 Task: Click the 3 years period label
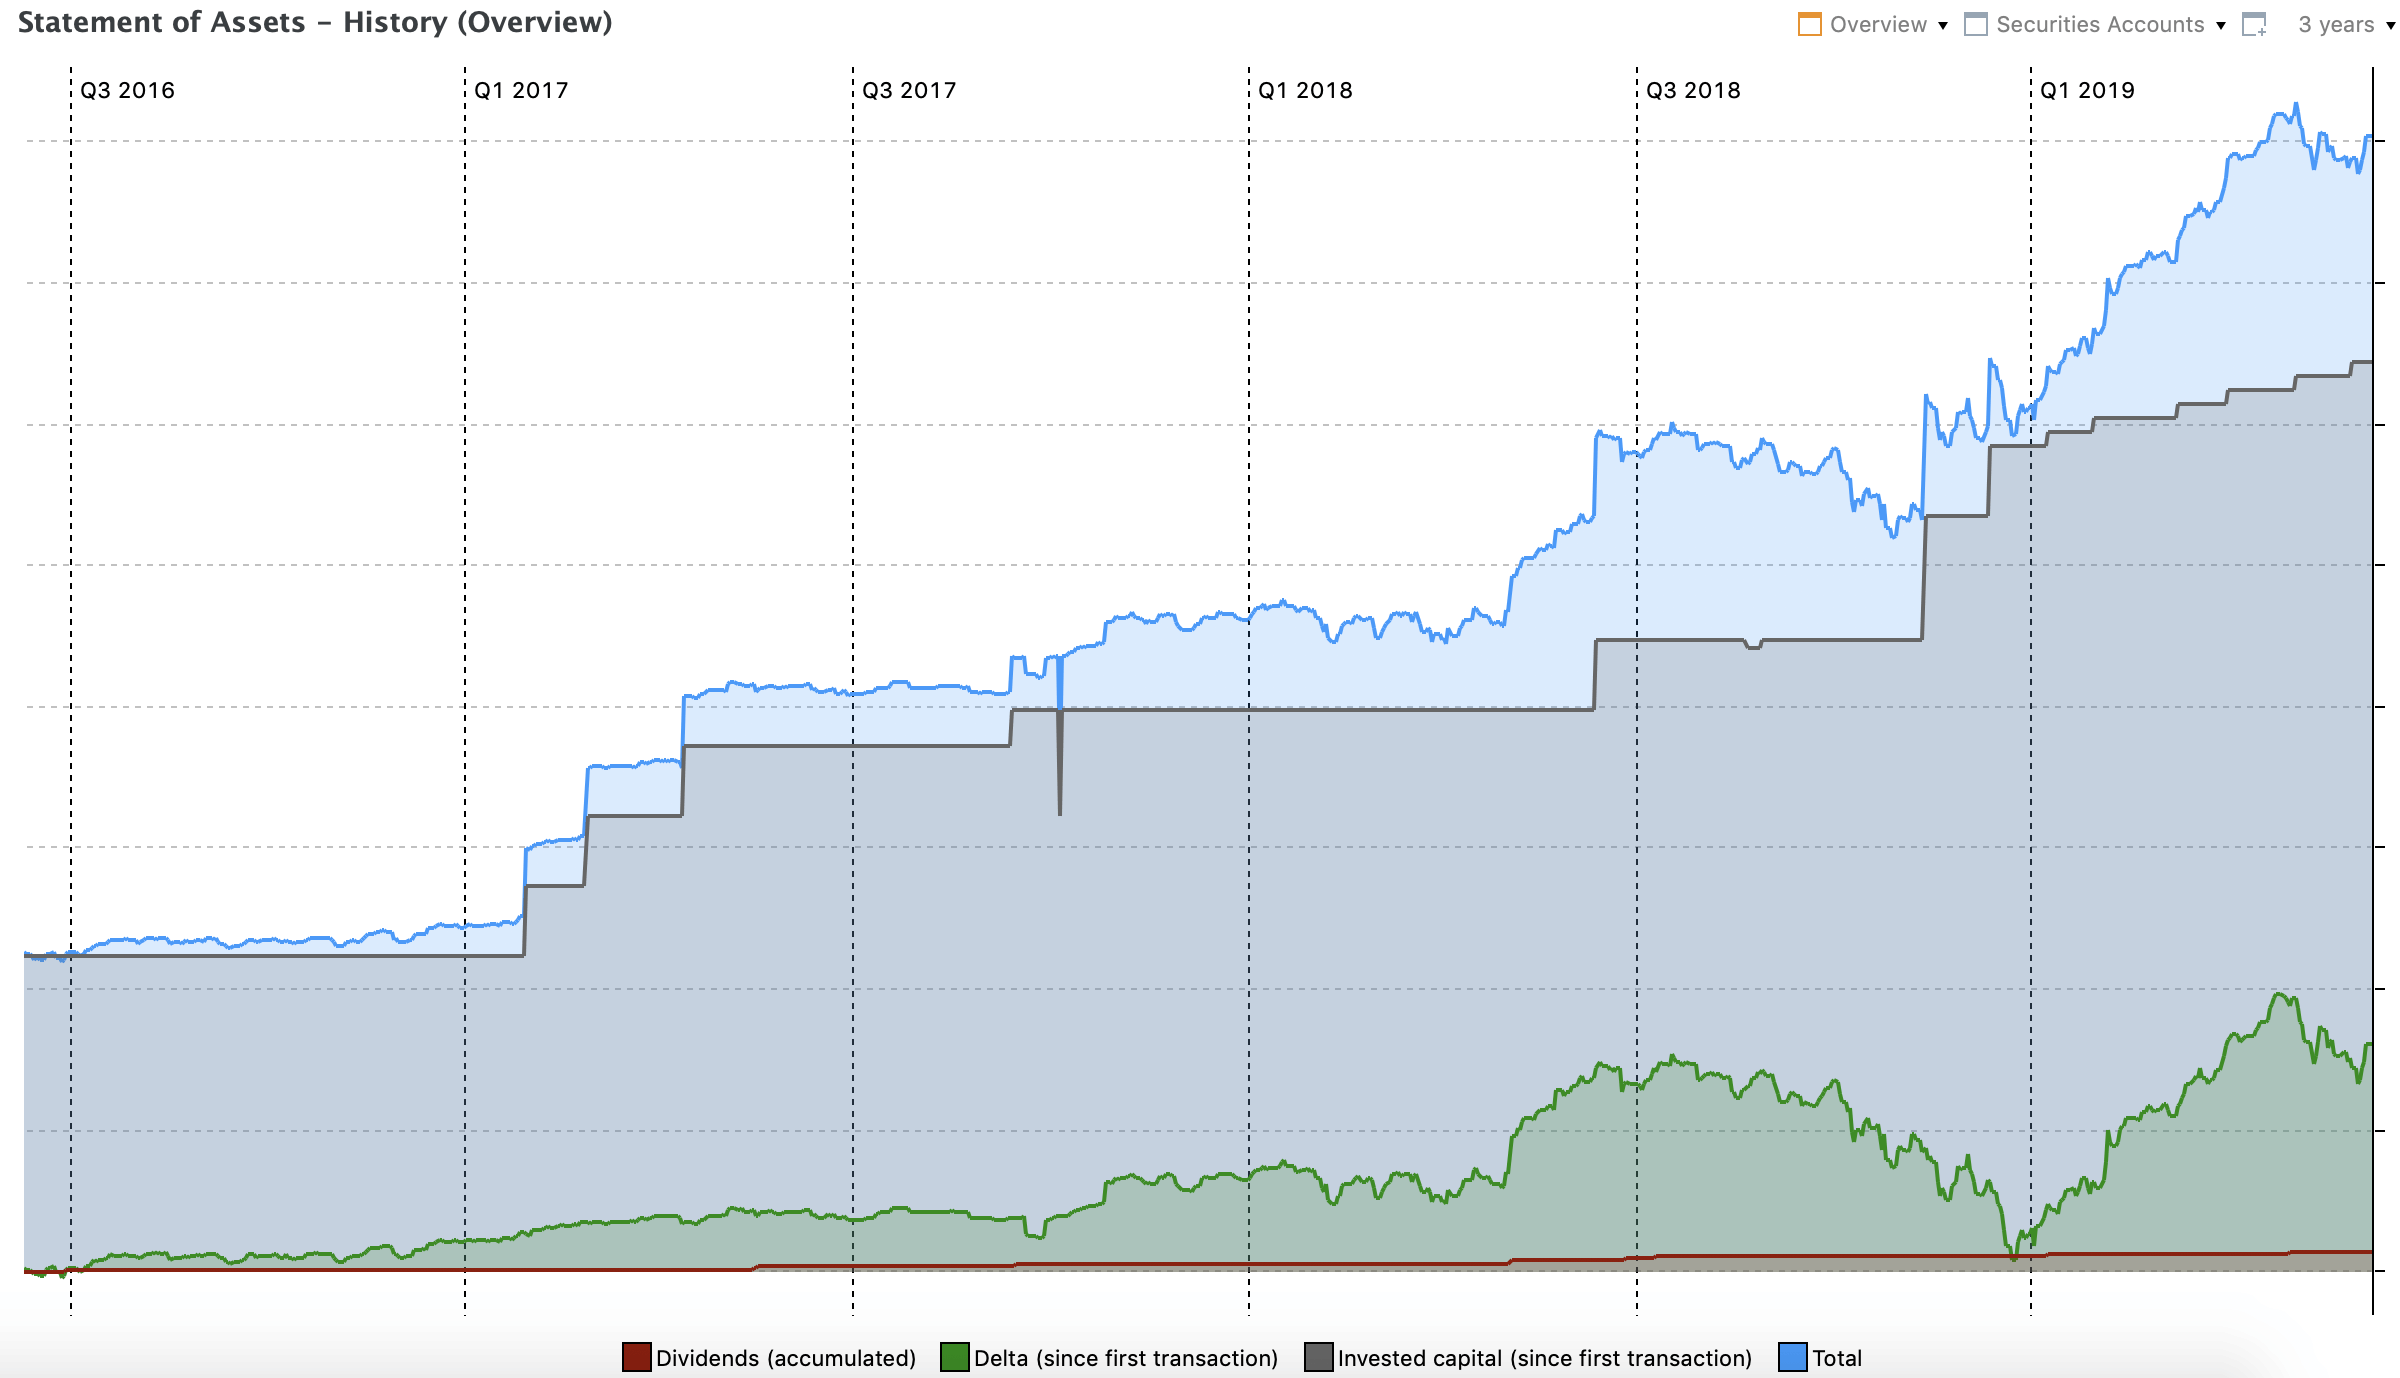(2335, 24)
